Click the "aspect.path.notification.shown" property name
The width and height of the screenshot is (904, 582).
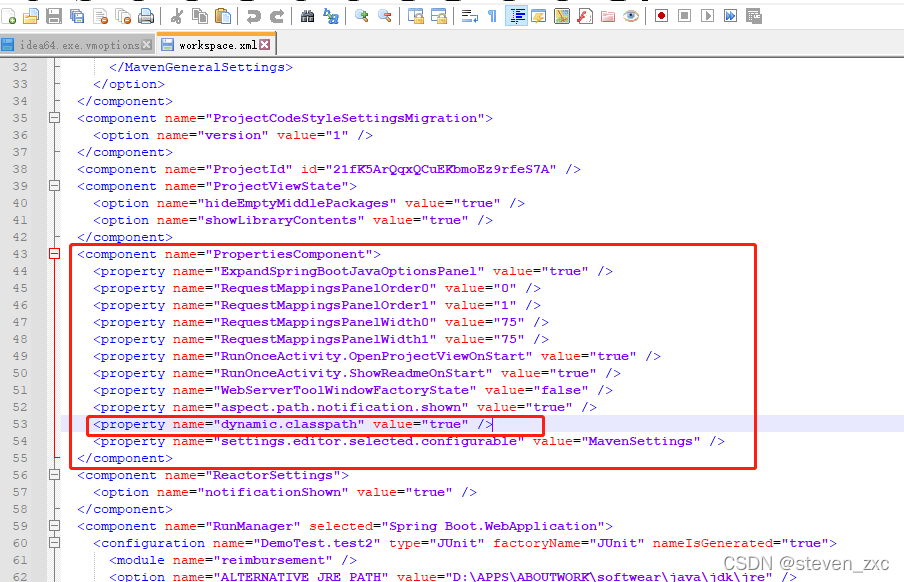pos(341,407)
